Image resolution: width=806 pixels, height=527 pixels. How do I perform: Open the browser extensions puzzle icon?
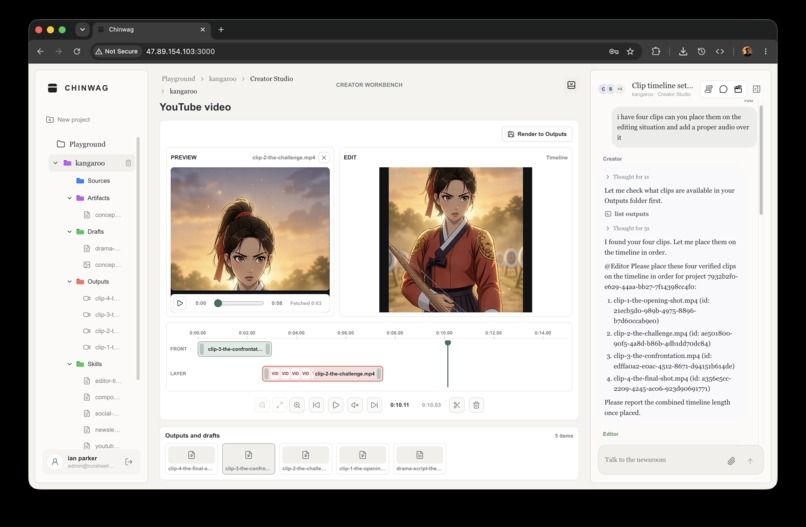[x=655, y=51]
